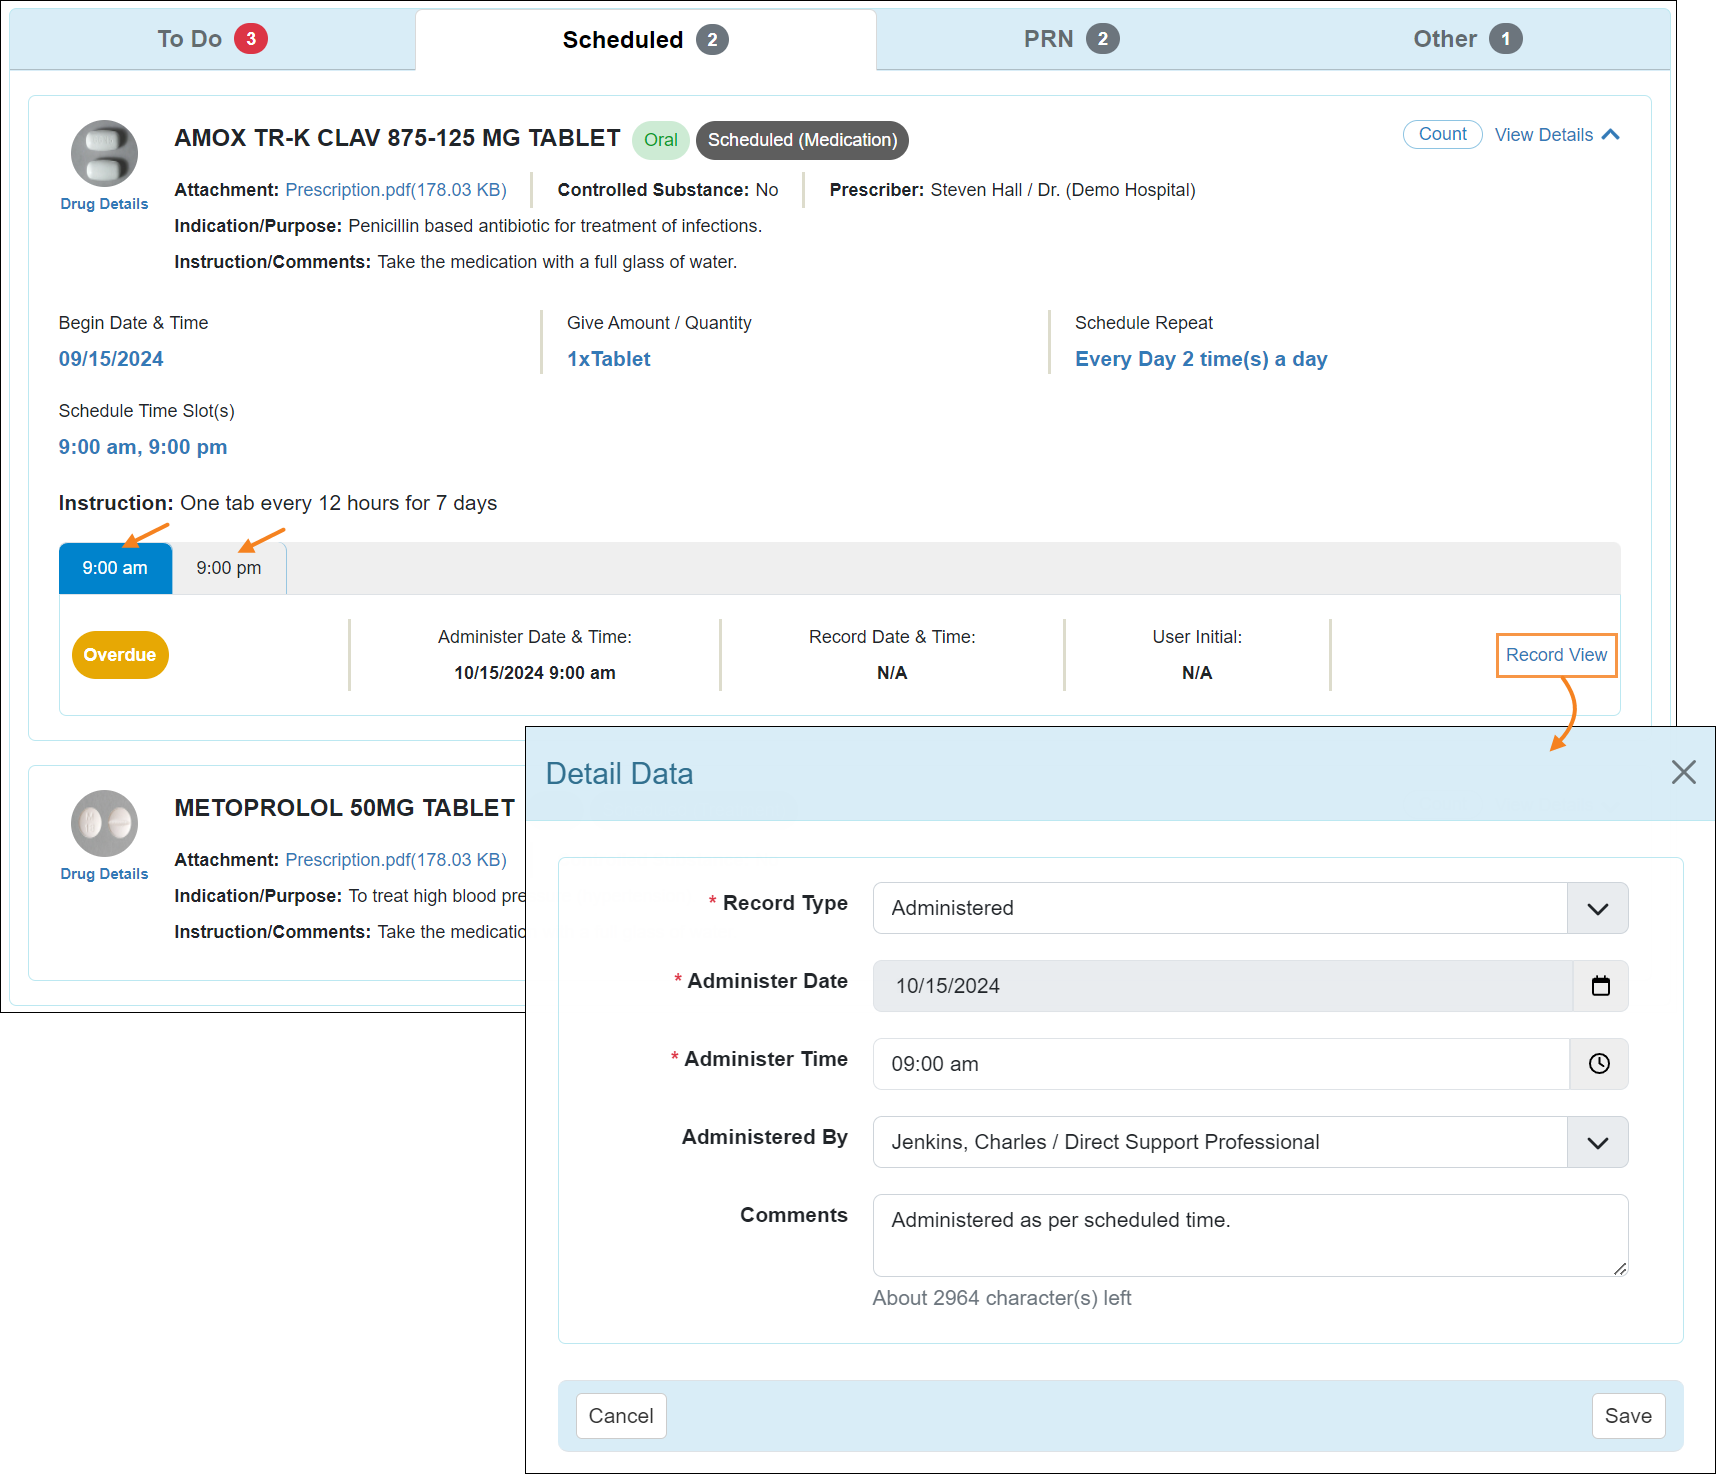Select the 9:00 pm time slot tab
Viewport: 1720px width, 1480px height.
(x=229, y=568)
